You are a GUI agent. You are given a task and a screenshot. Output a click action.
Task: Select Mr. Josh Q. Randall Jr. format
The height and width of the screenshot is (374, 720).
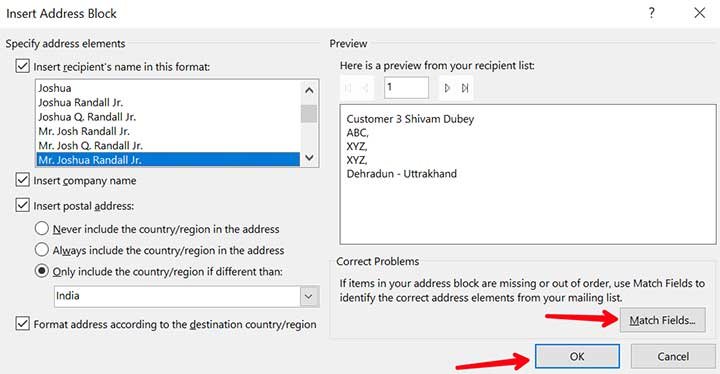pos(168,145)
